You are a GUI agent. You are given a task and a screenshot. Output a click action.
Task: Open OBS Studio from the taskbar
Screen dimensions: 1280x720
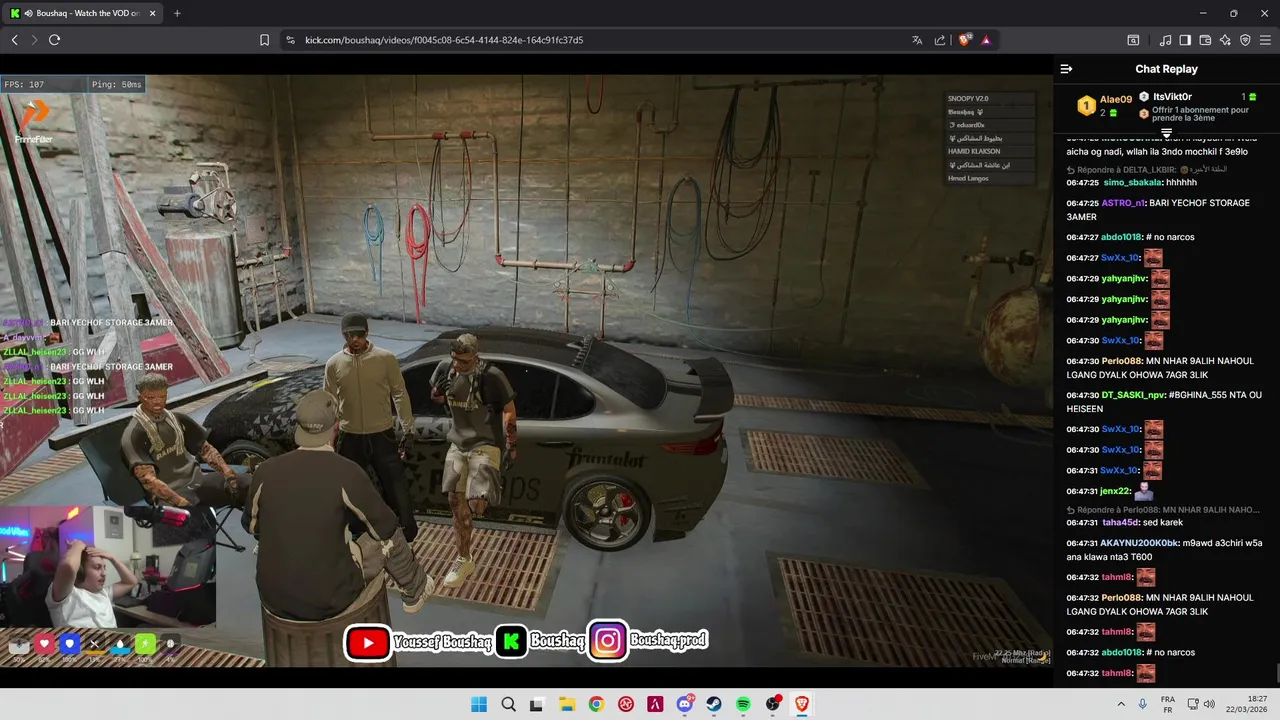pos(773,704)
